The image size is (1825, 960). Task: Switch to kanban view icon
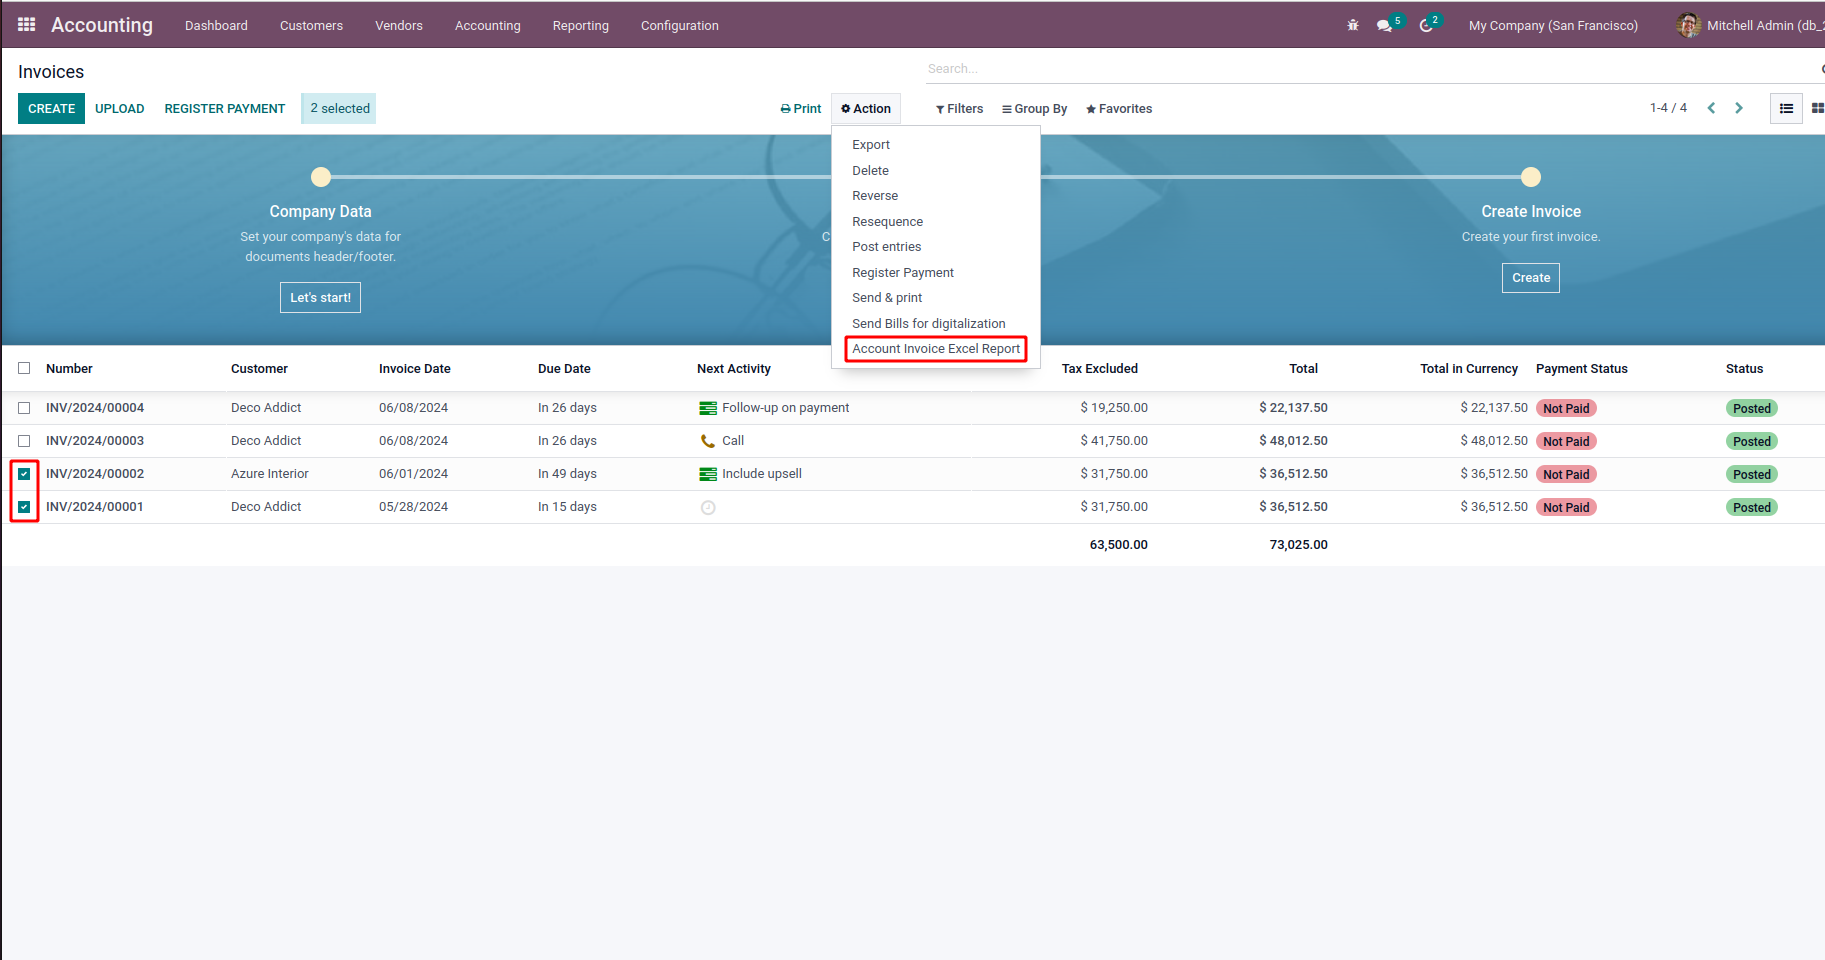pos(1817,108)
